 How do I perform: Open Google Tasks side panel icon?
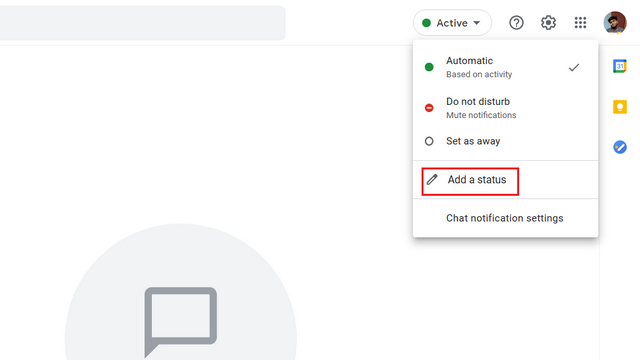[x=620, y=147]
